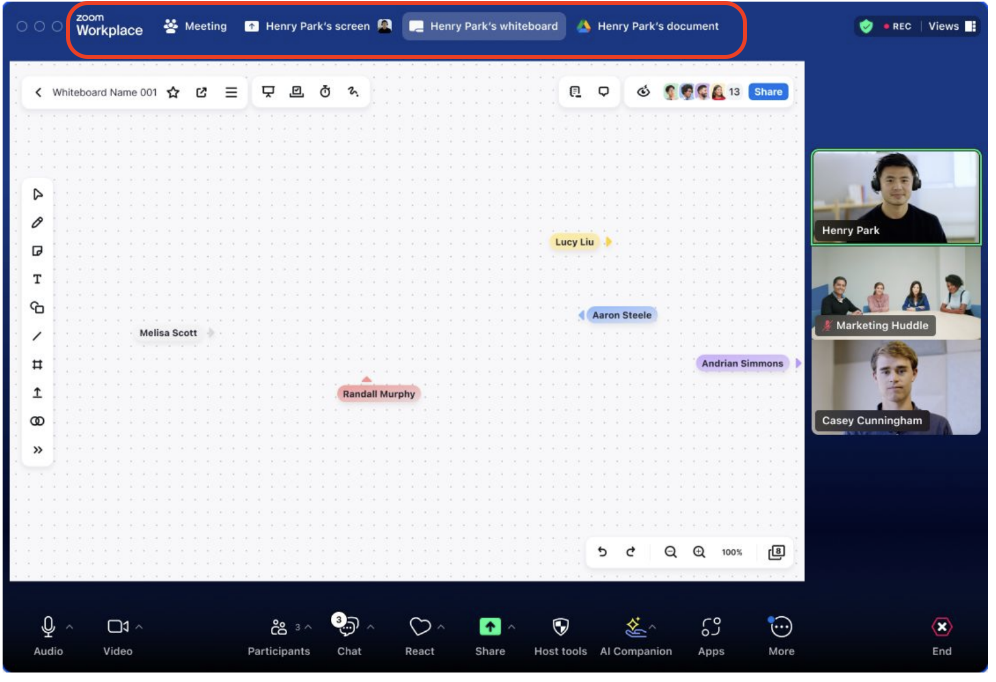The image size is (996, 682).
Task: Click the blue Share button on whiteboard
Action: (x=769, y=92)
